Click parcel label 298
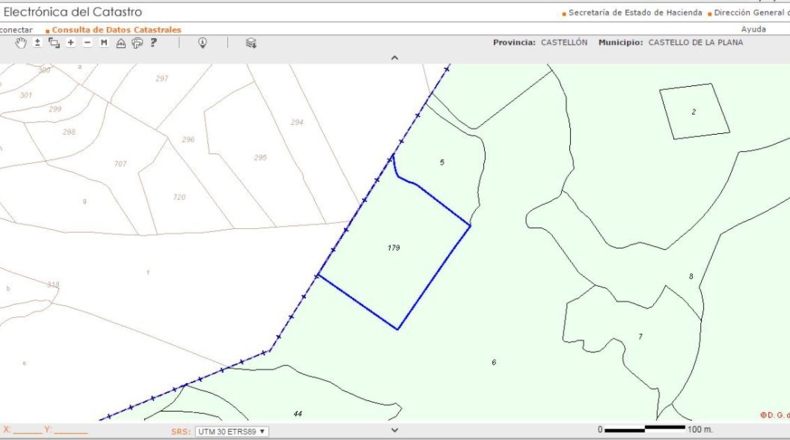Image resolution: width=790 pixels, height=440 pixels. pos(69,132)
